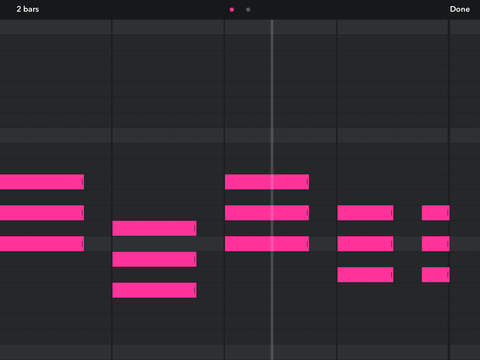
Task: Select top note of the final short chord
Action: tap(436, 213)
